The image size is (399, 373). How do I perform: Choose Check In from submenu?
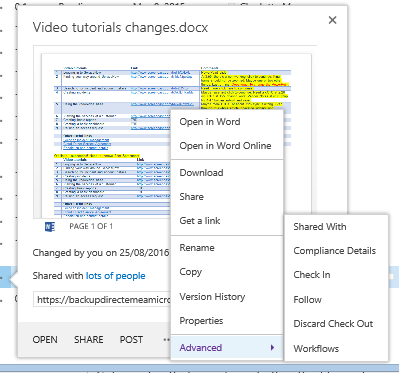(336, 275)
